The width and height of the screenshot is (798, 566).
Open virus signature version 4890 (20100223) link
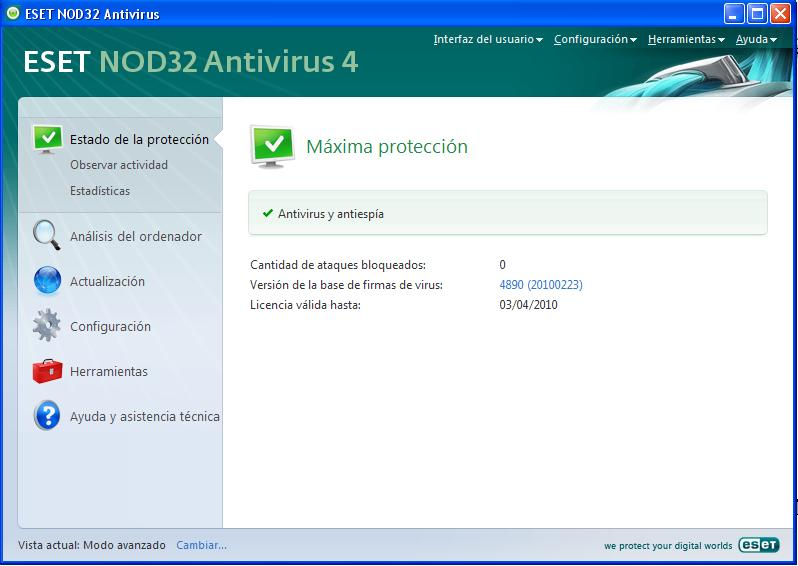540,285
